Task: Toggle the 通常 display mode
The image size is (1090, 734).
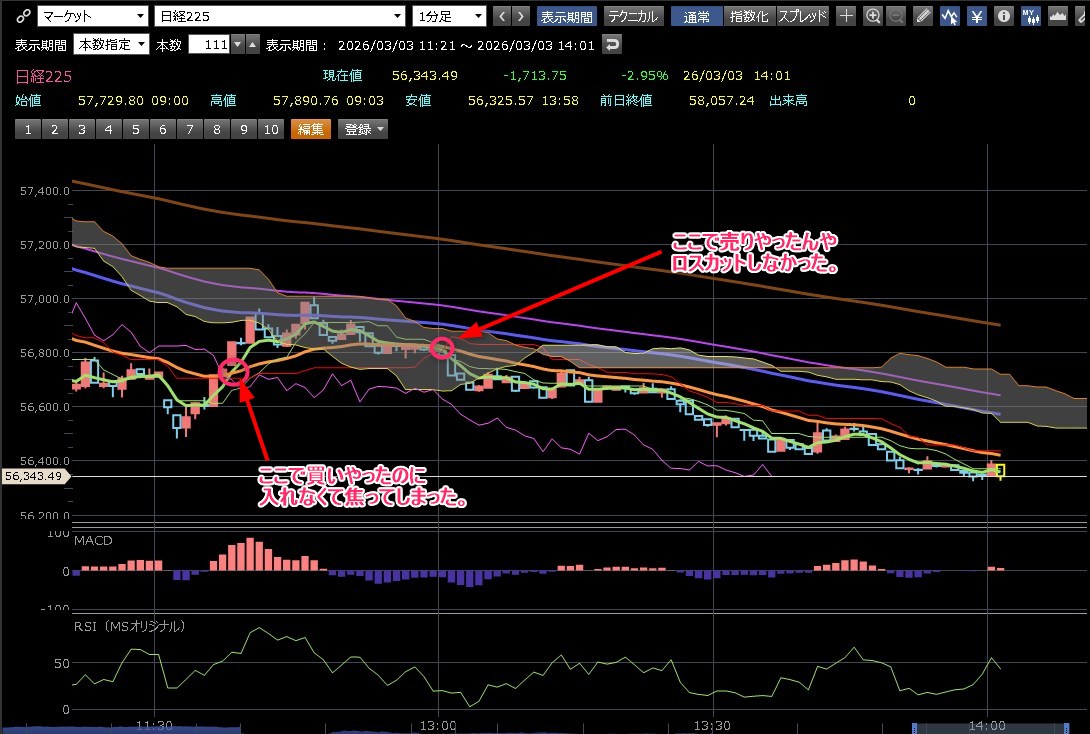Action: coord(696,16)
